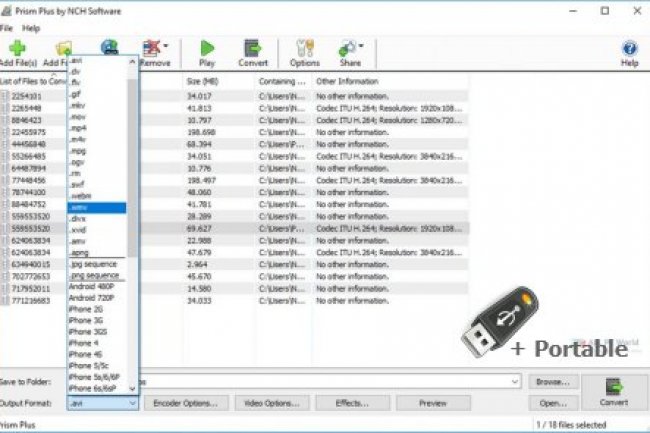Open Help via the toolbar icon
Screen dimensions: 650x433
(x=629, y=52)
